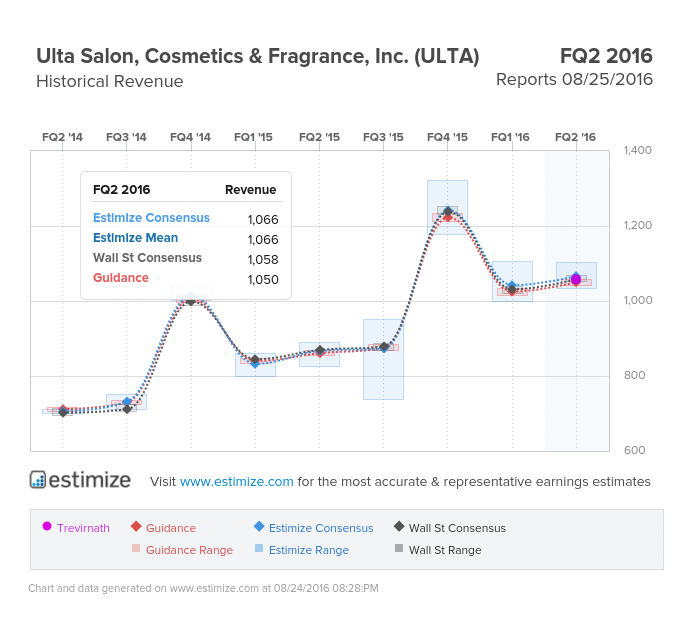Click the FQ2 2016 tooltip heading
This screenshot has height=620, width=685.
click(121, 190)
